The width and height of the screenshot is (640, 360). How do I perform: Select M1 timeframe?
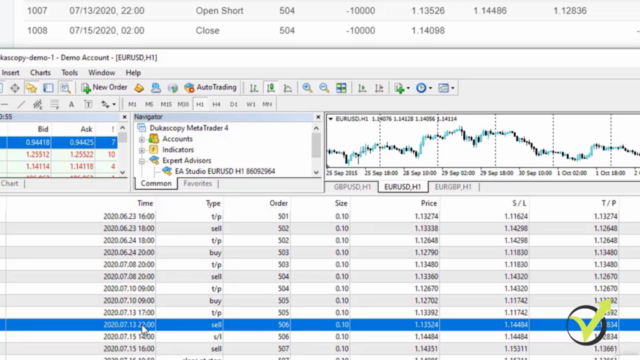pos(132,104)
